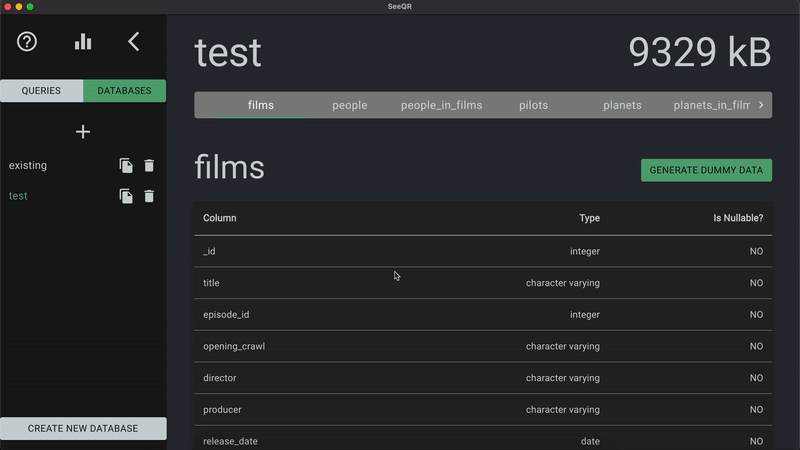Select the existing database entry
This screenshot has width=800, height=450.
pyautogui.click(x=28, y=166)
